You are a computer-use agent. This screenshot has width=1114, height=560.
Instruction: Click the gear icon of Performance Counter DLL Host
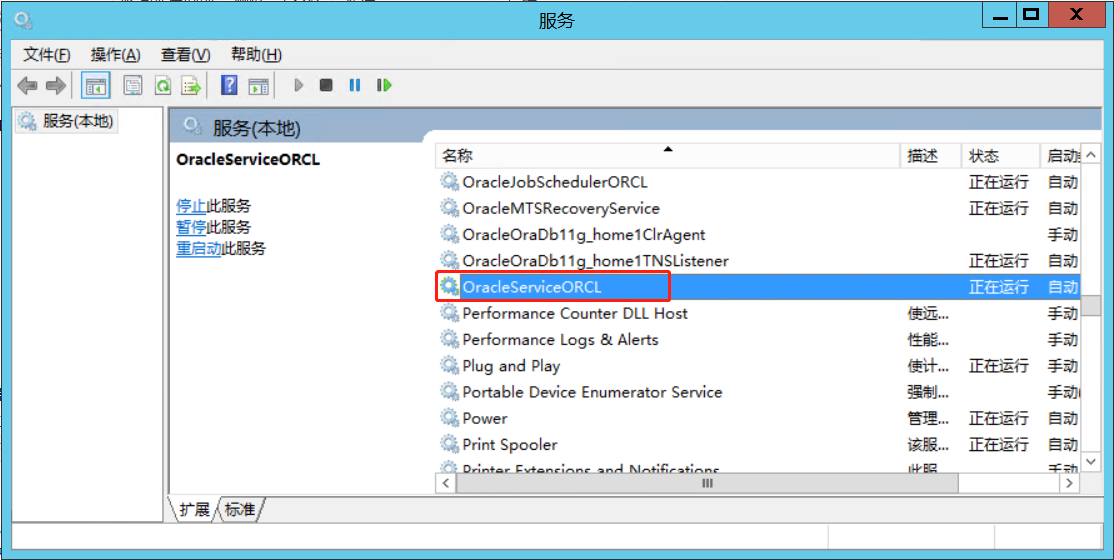pos(450,313)
